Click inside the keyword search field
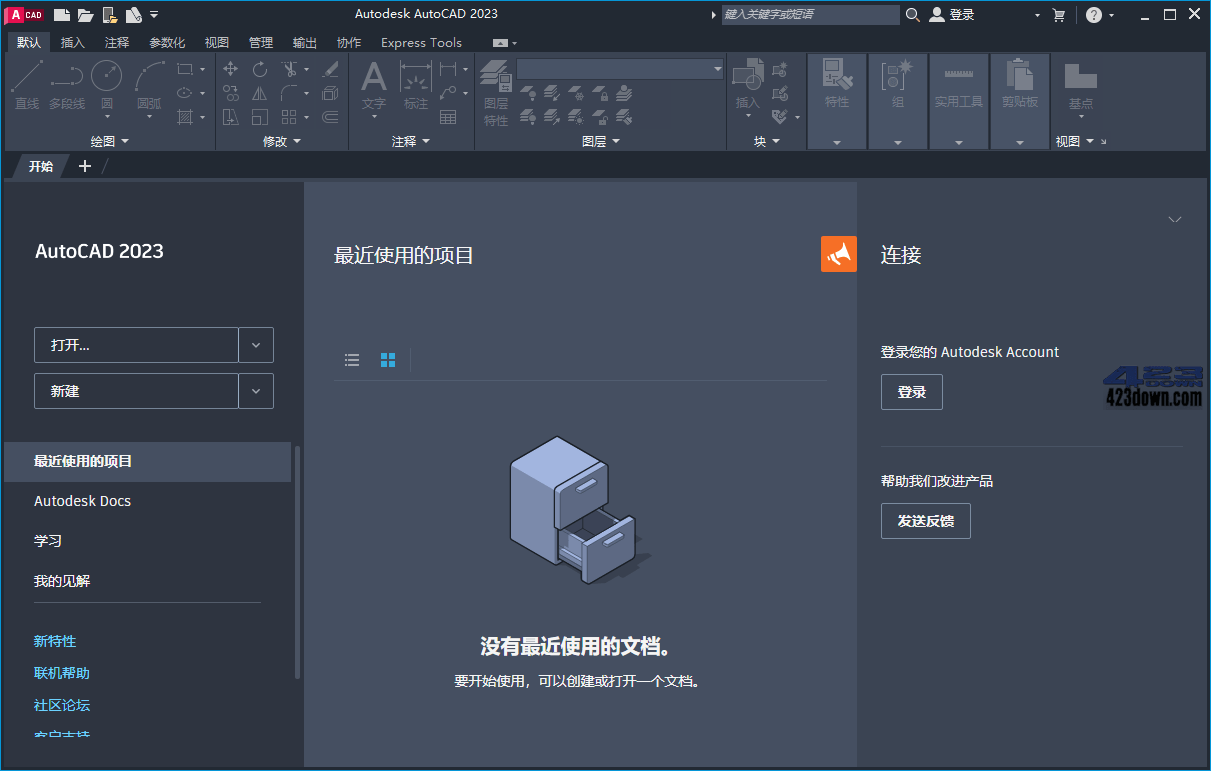 [x=810, y=14]
